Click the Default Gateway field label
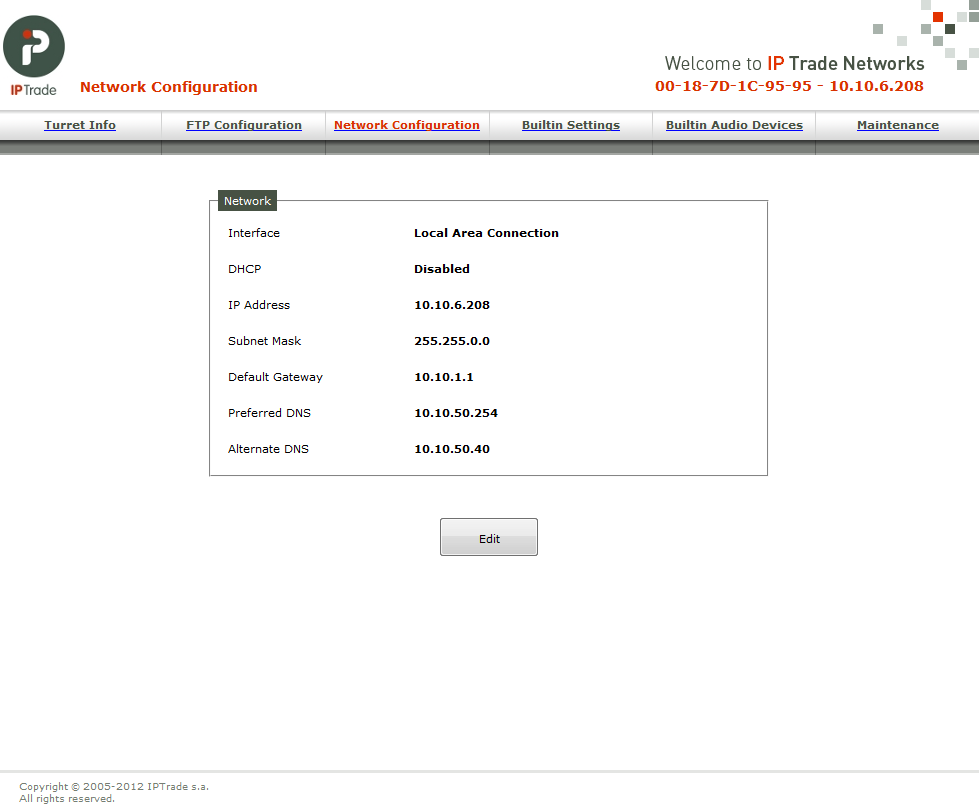Screen dimensions: 979x807 275,377
